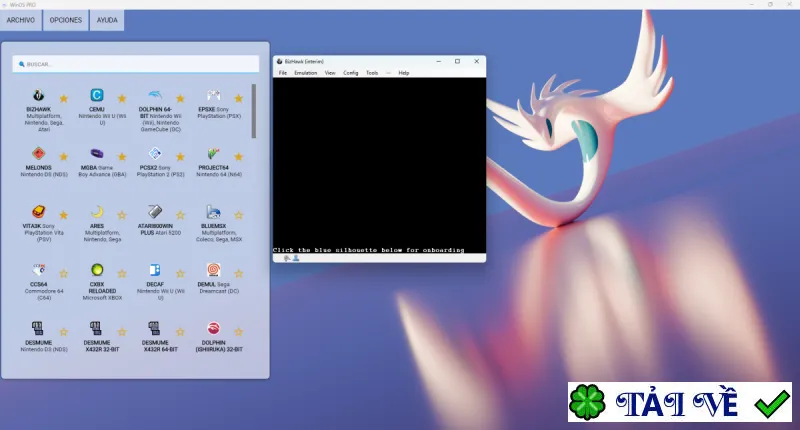Select the CCS64 Commodore 64 icon
Screen dimensions: 800x430
pyautogui.click(x=39, y=270)
